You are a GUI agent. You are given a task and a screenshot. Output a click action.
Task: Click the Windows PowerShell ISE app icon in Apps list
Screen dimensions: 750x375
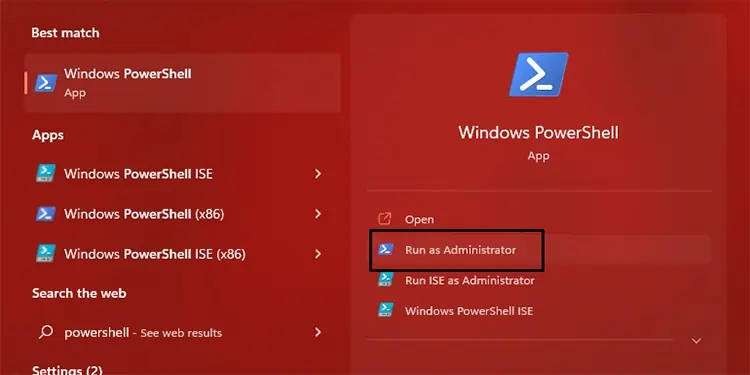point(45,174)
